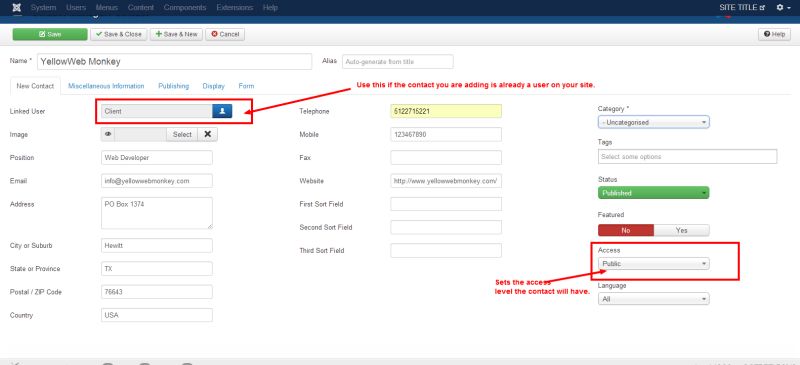Click the First Sort Field input
The image size is (800, 365).
click(x=446, y=204)
